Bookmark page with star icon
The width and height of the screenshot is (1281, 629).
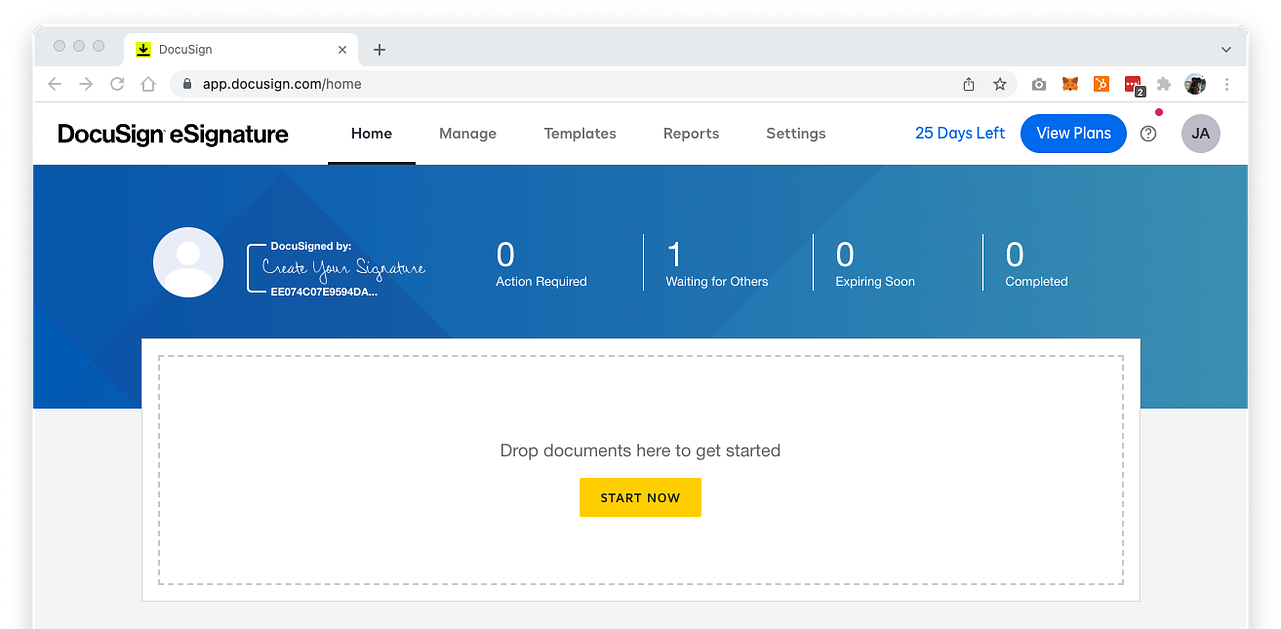[1000, 84]
